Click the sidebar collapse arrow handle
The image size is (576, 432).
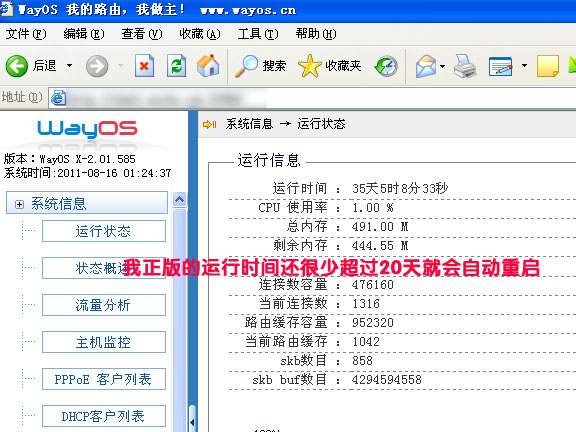[x=192, y=422]
